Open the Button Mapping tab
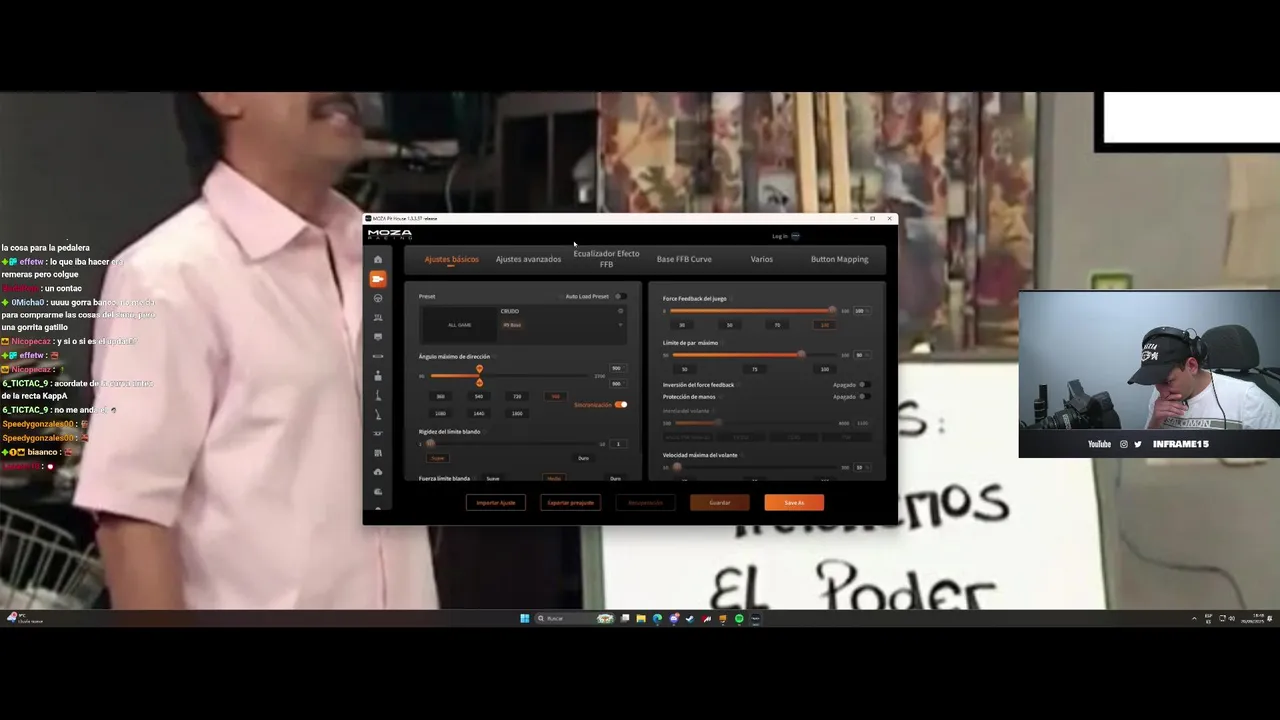This screenshot has height=720, width=1280. (x=839, y=259)
